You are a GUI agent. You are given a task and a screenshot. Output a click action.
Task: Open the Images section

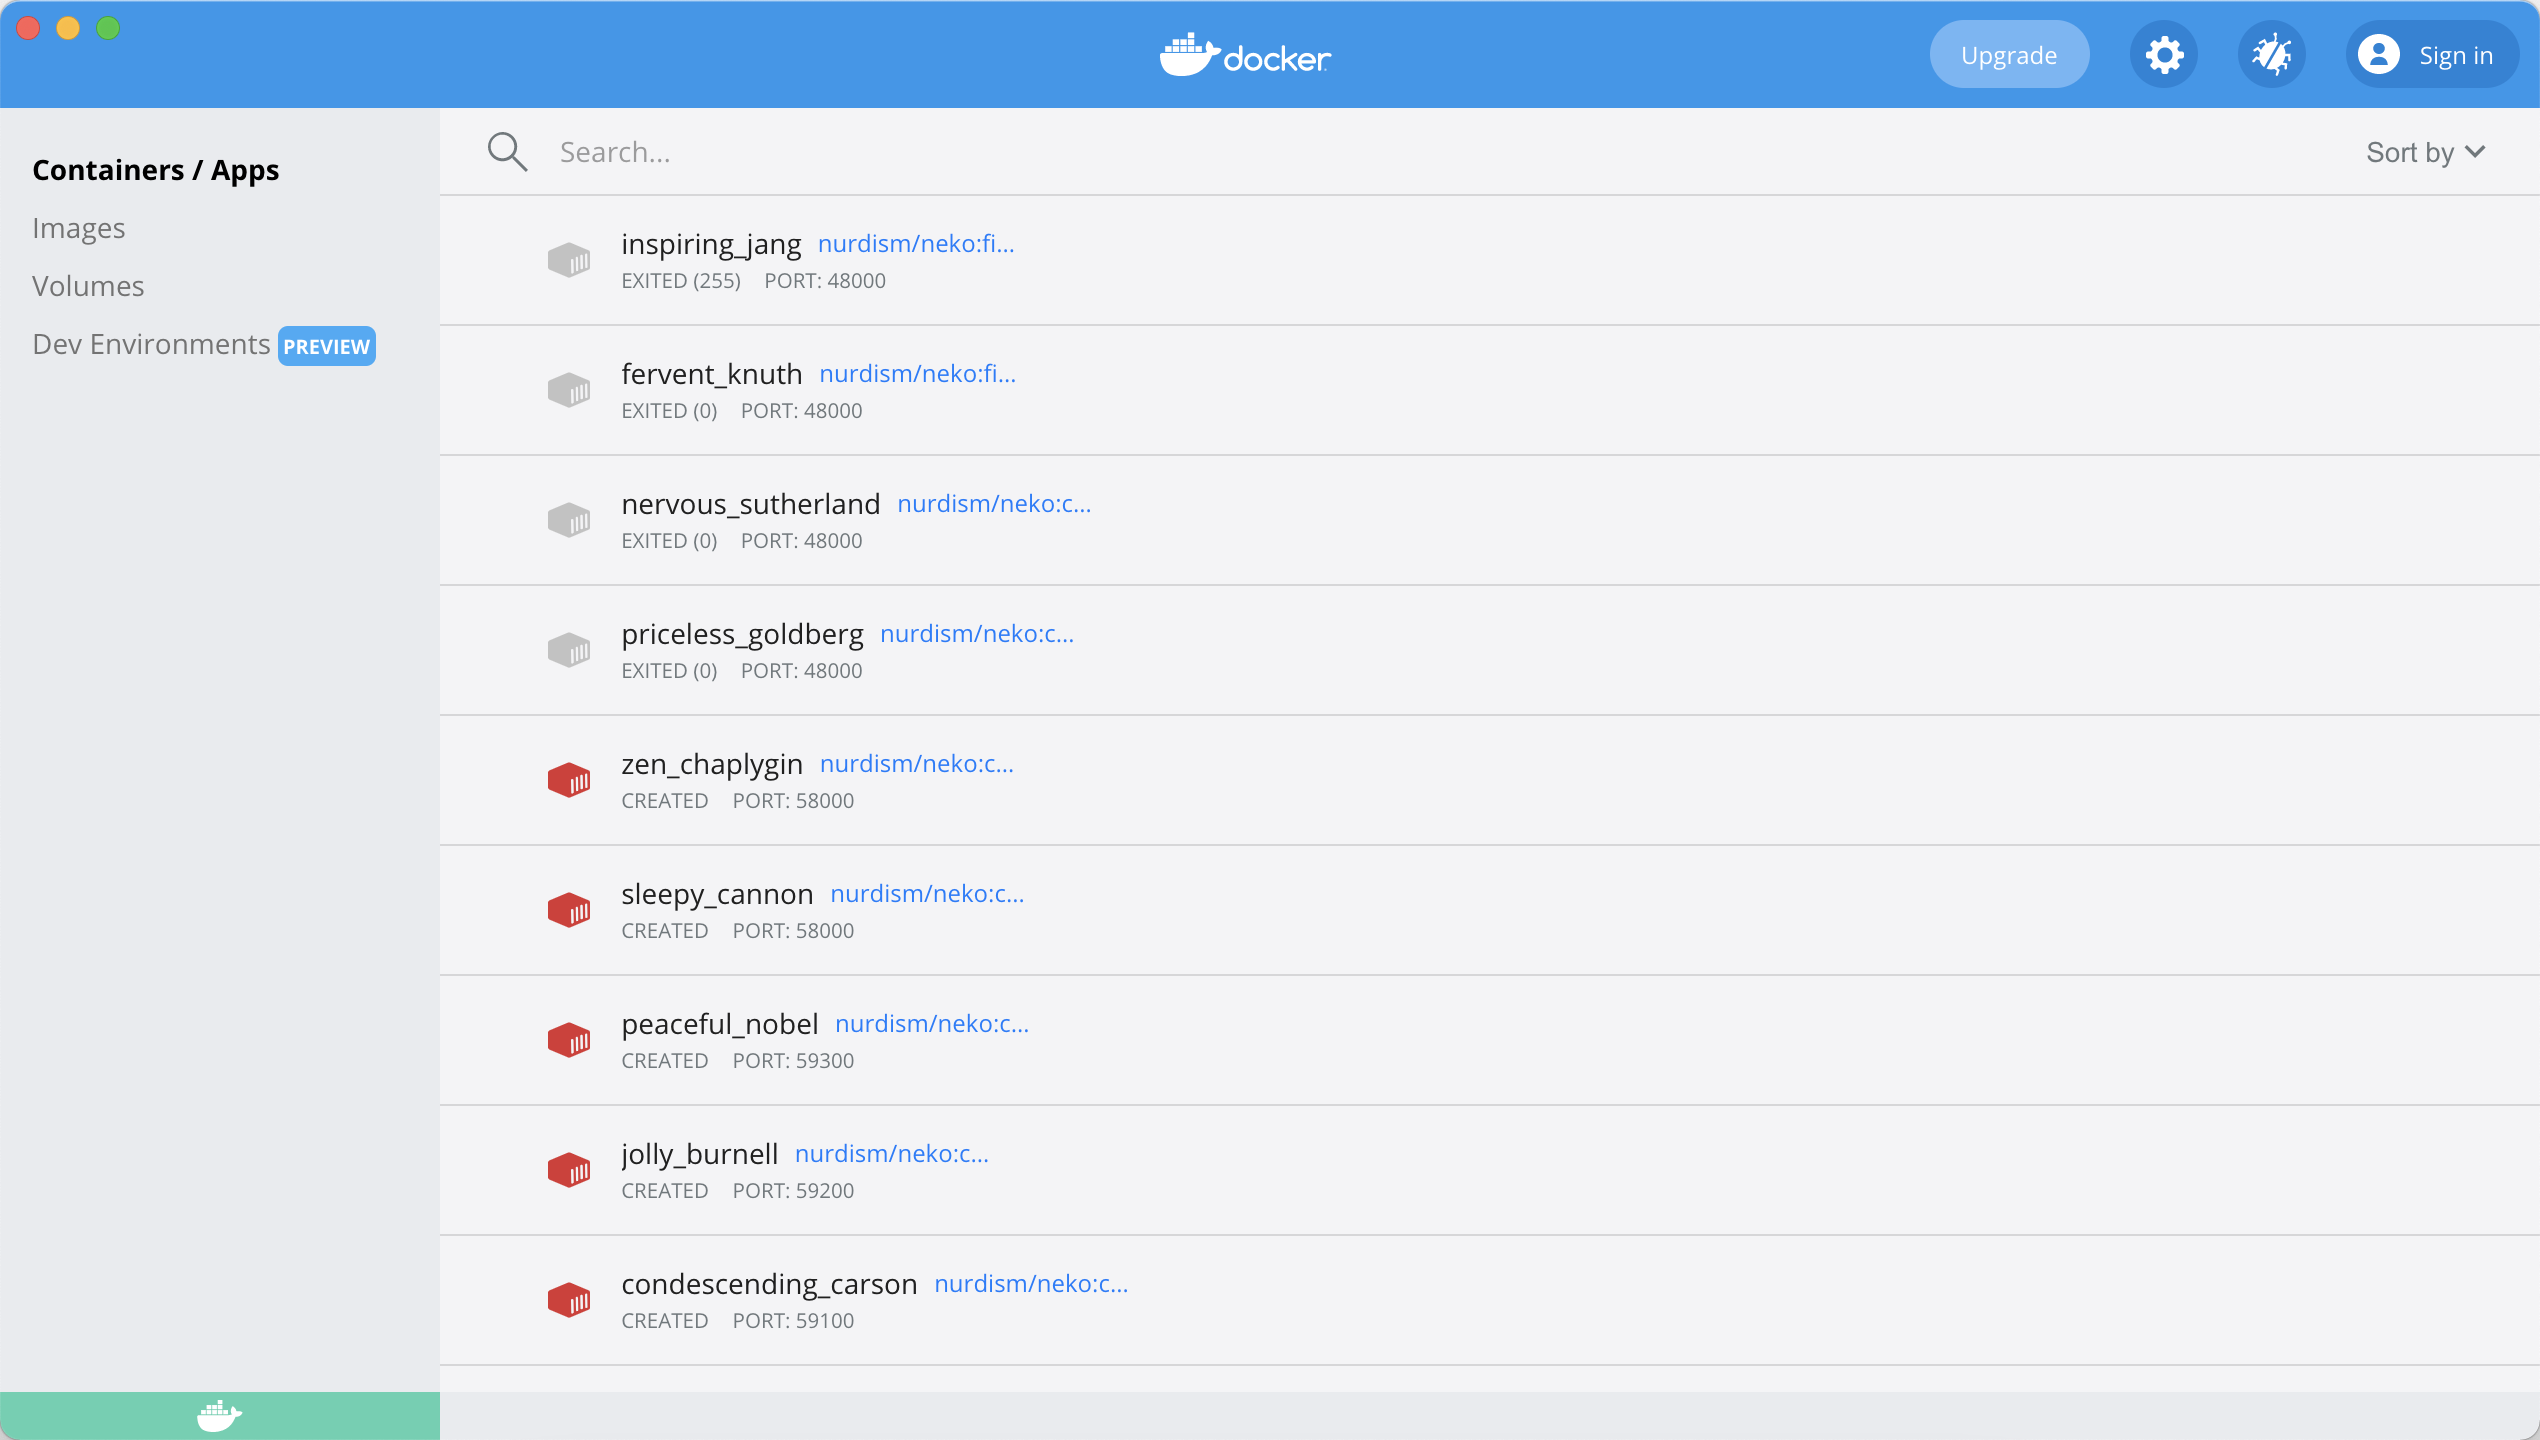pyautogui.click(x=79, y=228)
